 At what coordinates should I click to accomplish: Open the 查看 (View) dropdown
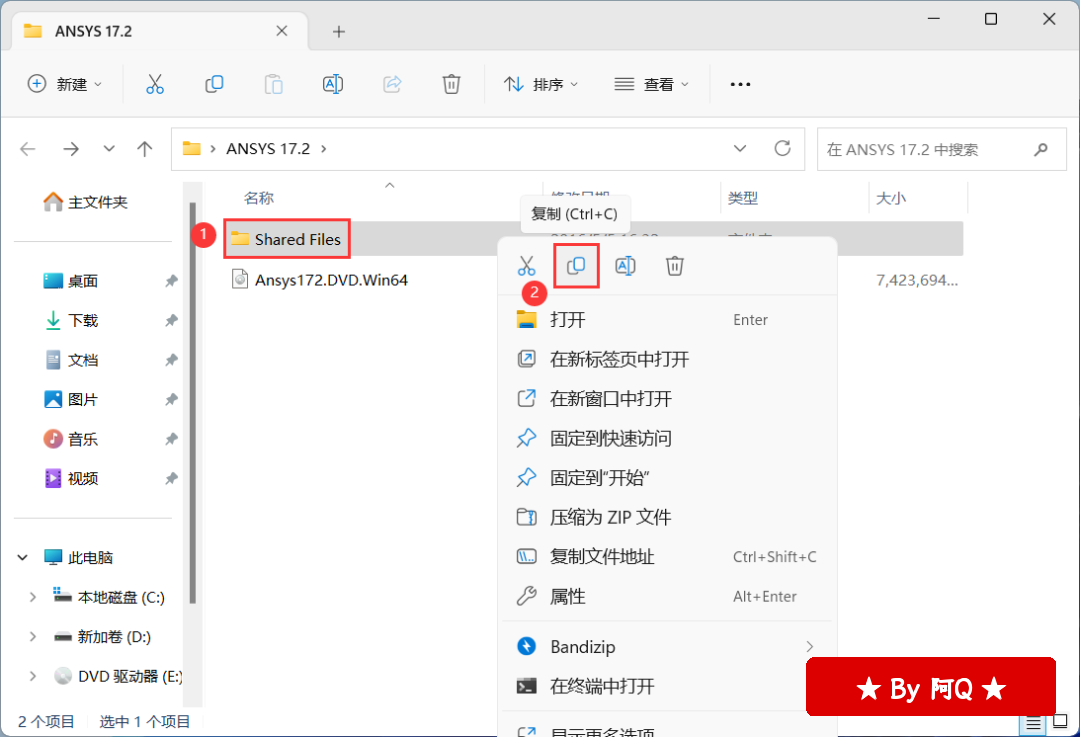(x=652, y=84)
